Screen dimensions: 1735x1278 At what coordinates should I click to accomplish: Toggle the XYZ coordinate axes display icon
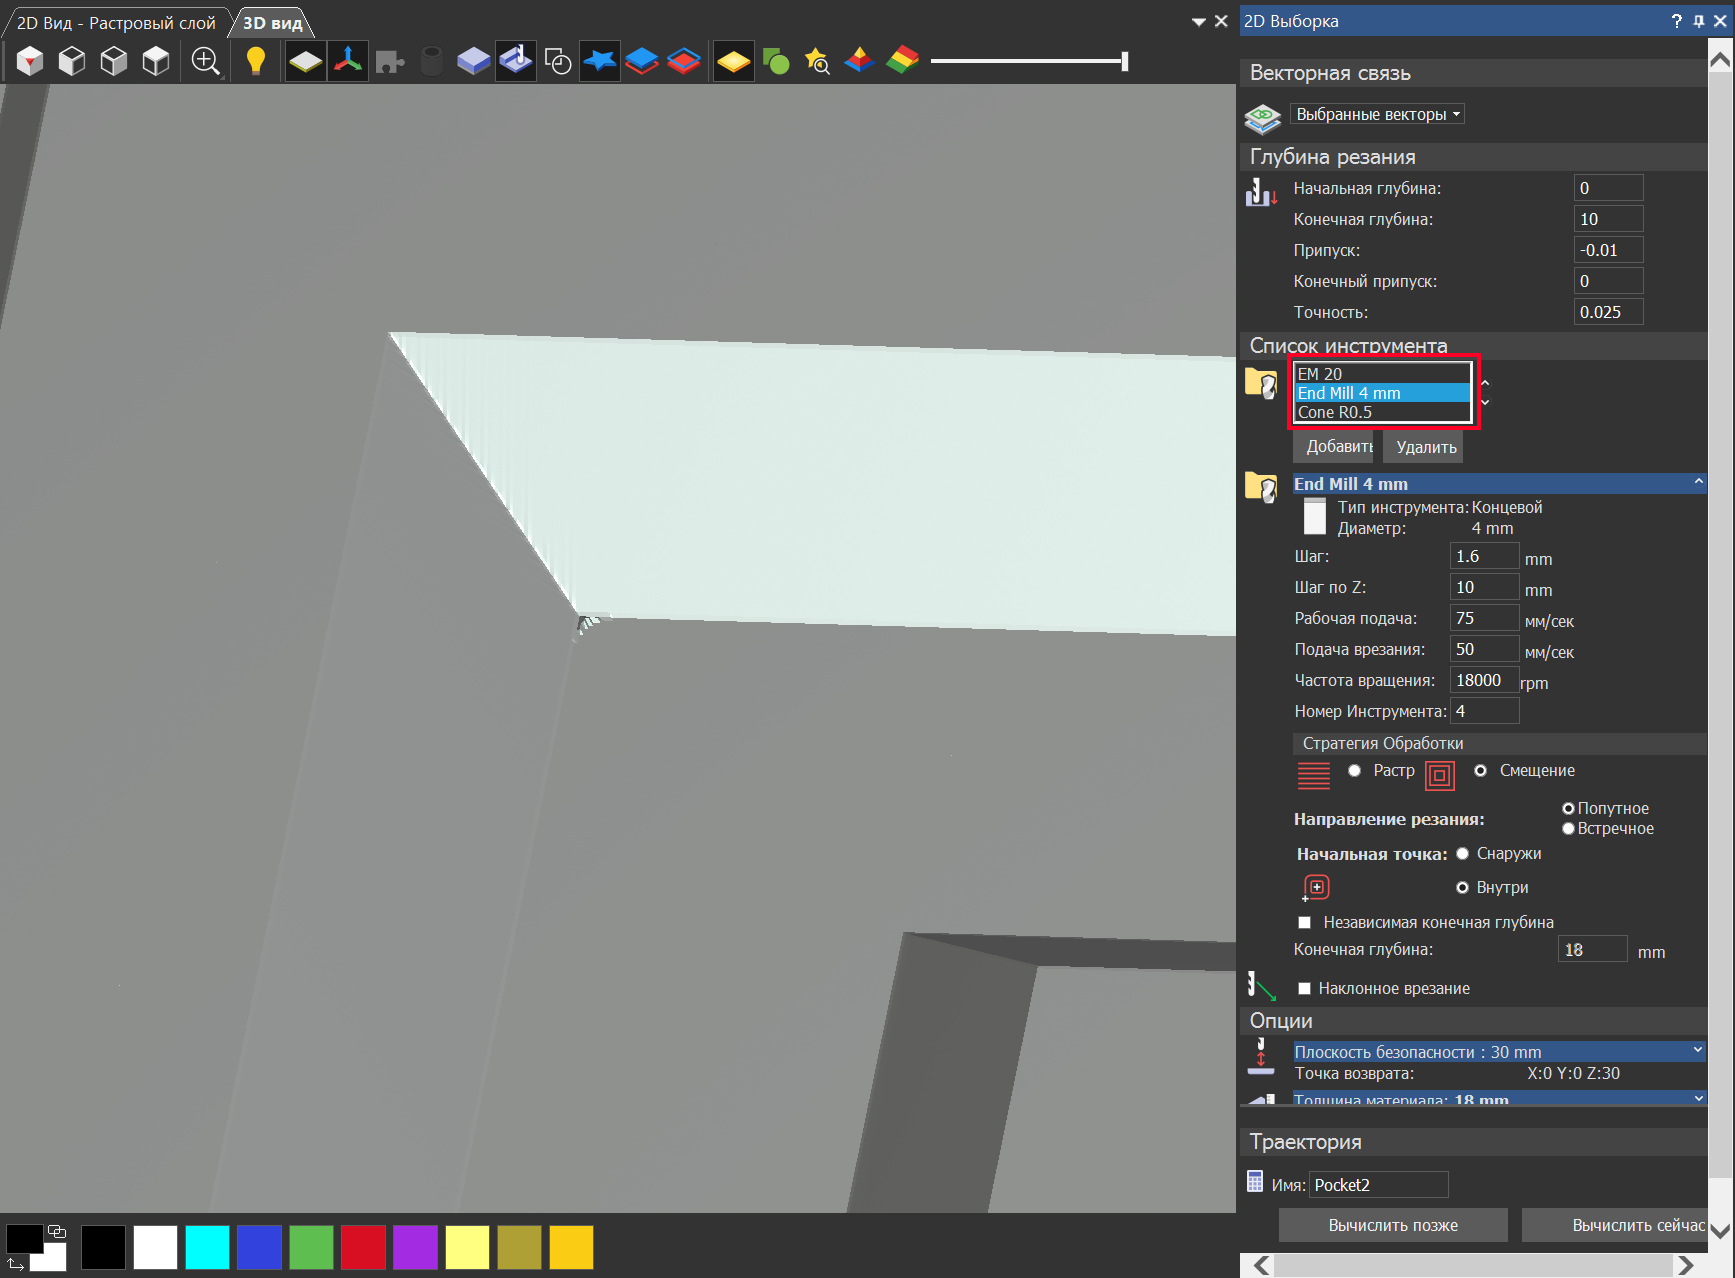tap(348, 61)
